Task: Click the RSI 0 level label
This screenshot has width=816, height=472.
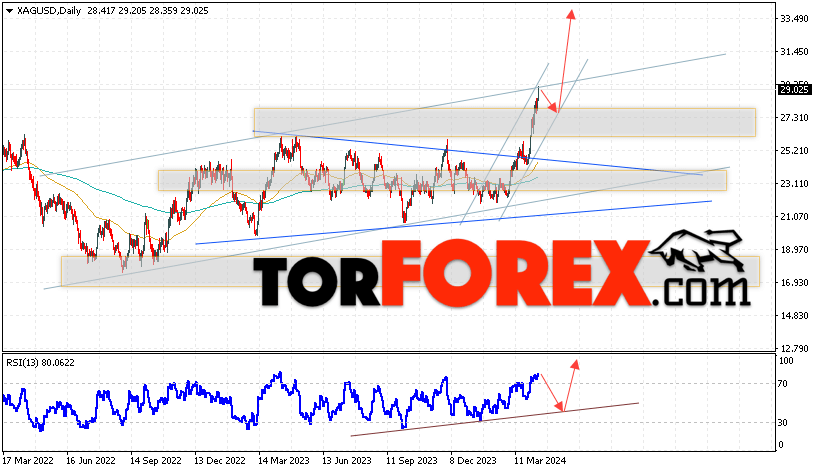Action: pyautogui.click(x=780, y=445)
